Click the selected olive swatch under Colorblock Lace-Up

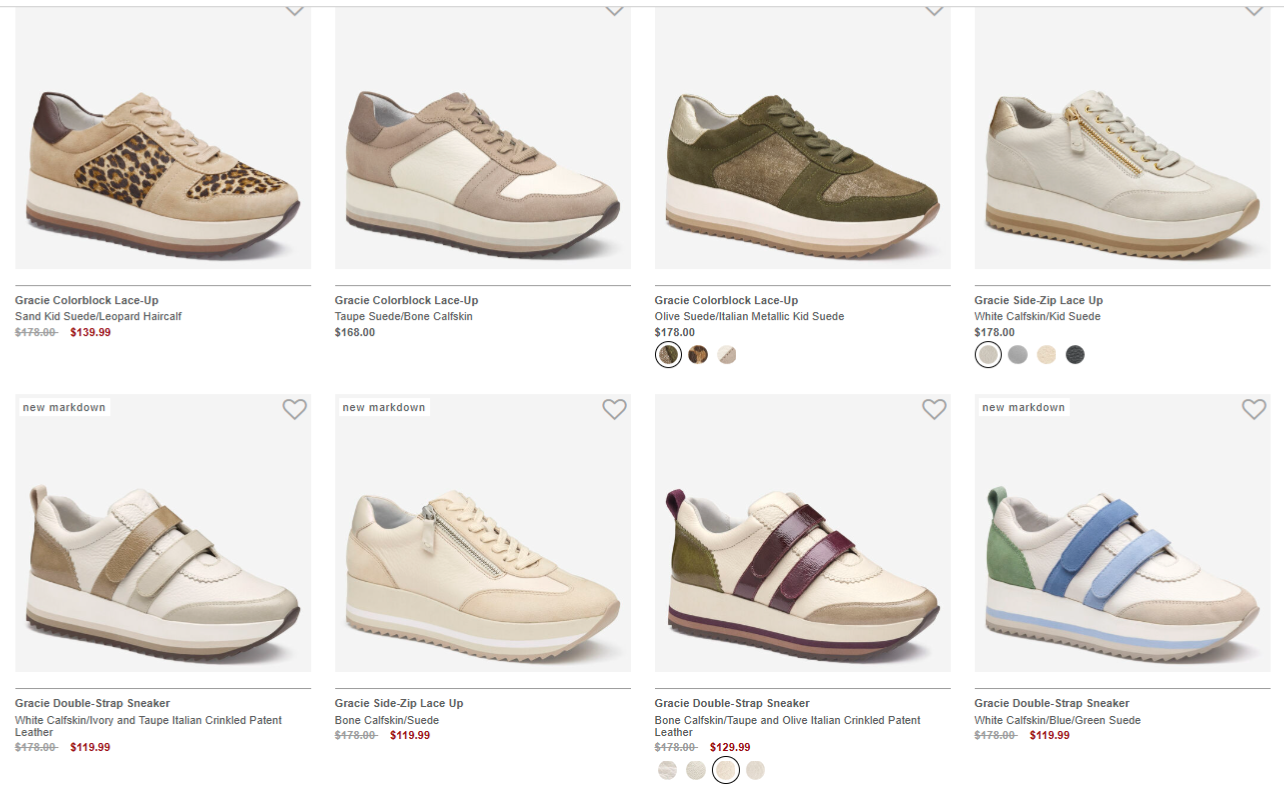tap(668, 355)
